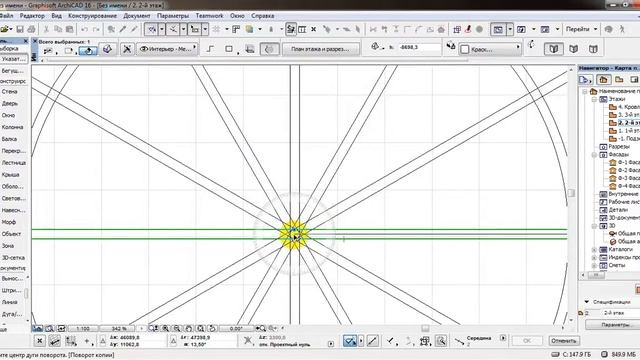Open the Документ menu
Screen dimensions: 640x360
tap(137, 16)
